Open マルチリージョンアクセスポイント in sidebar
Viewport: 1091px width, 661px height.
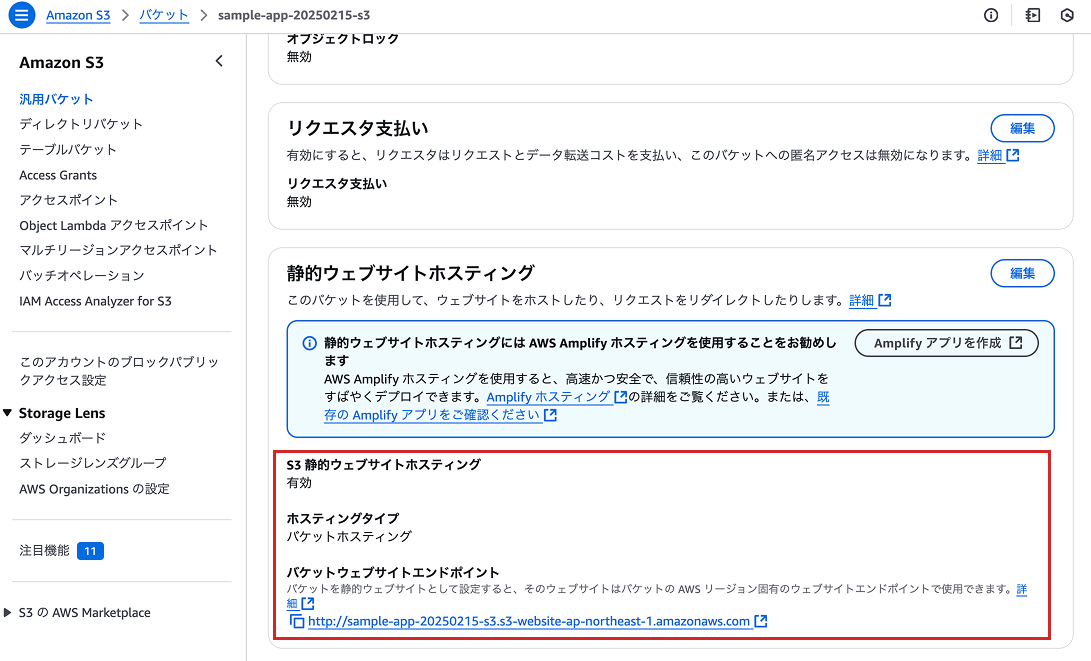tap(118, 250)
